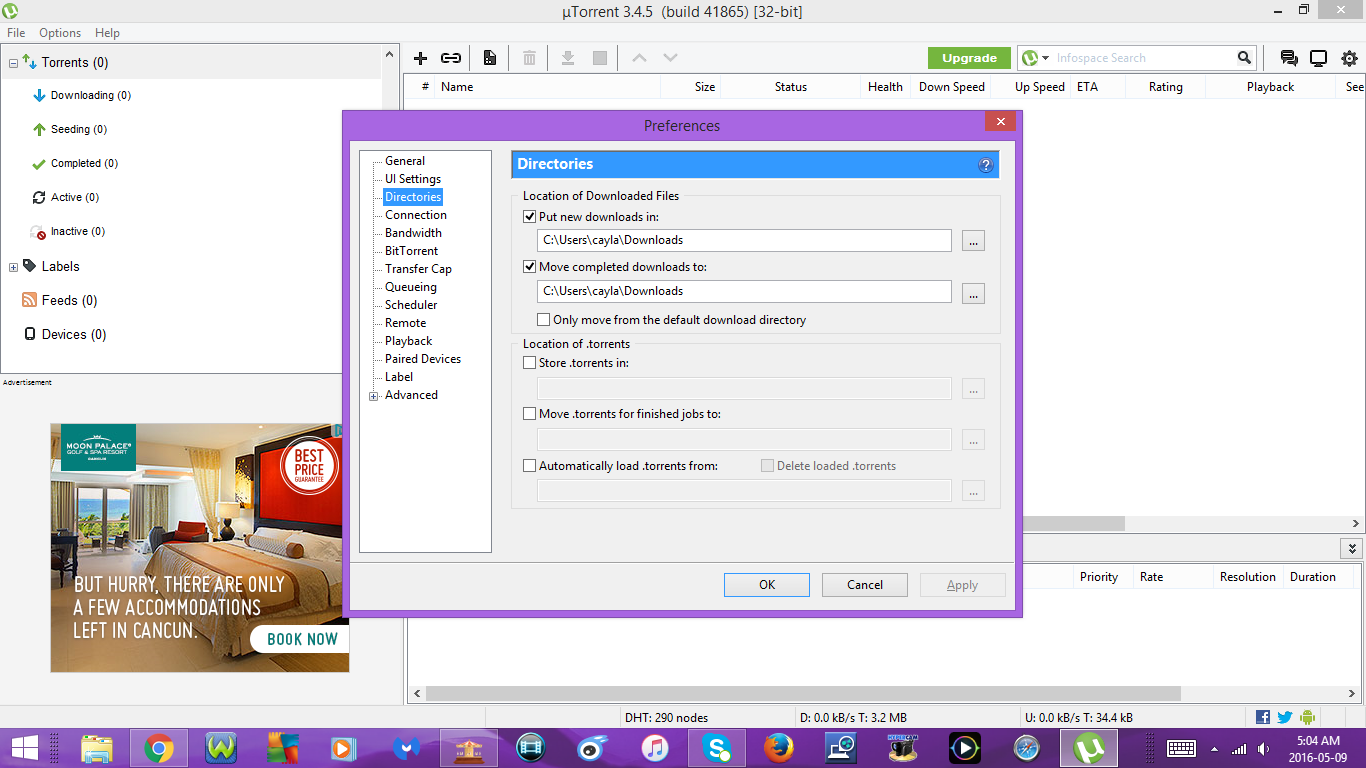Open the chat bubbles icon in toolbar
Screen dimensions: 1366x768
point(1289,58)
